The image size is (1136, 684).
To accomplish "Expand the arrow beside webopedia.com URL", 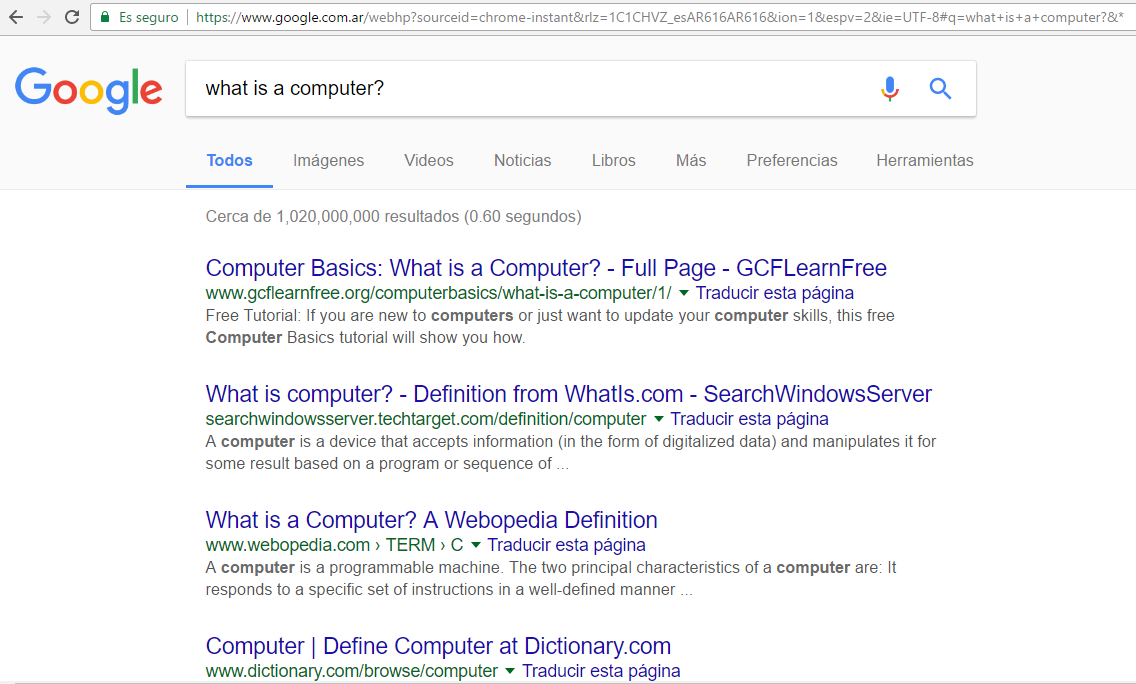I will (475, 546).
